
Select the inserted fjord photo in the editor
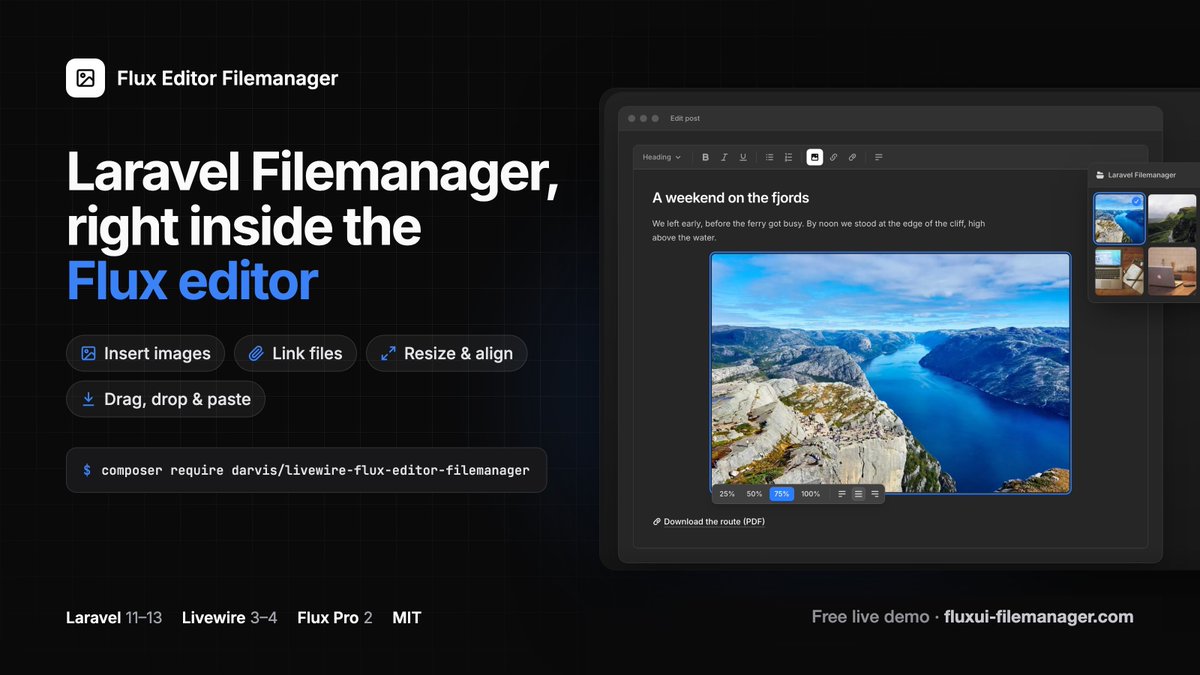tap(890, 373)
